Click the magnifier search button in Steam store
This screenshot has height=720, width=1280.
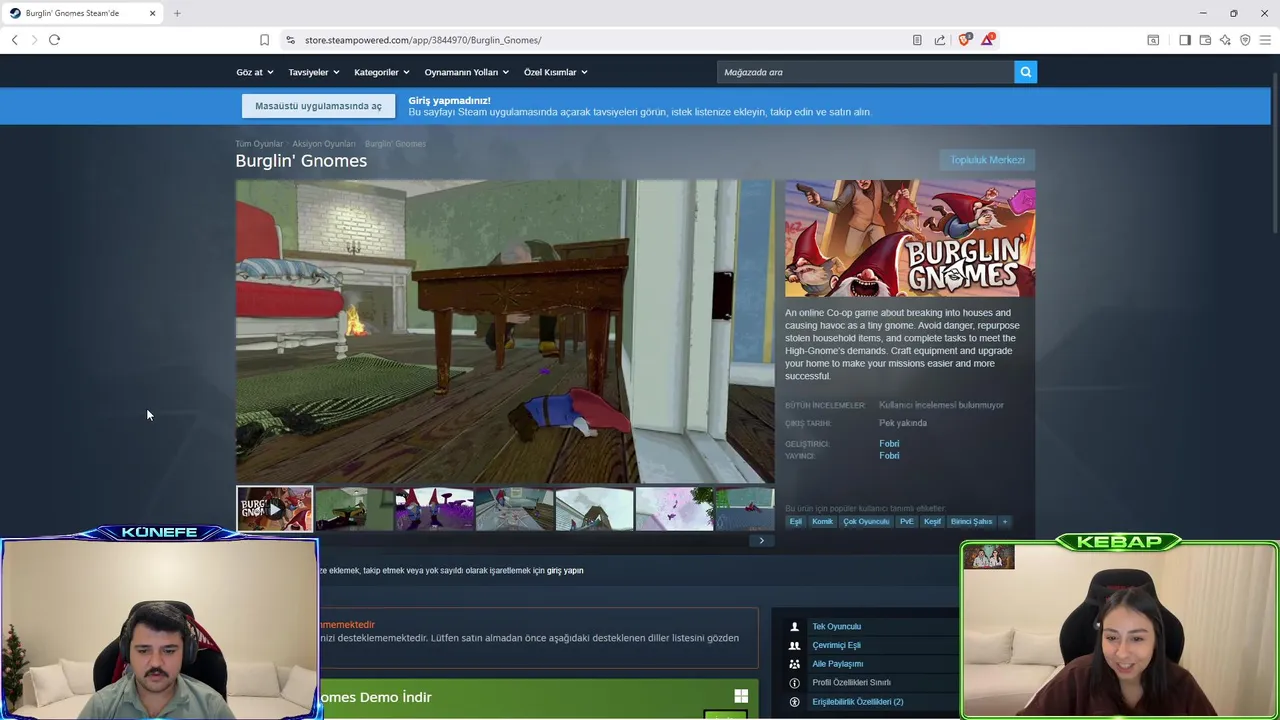(1025, 72)
